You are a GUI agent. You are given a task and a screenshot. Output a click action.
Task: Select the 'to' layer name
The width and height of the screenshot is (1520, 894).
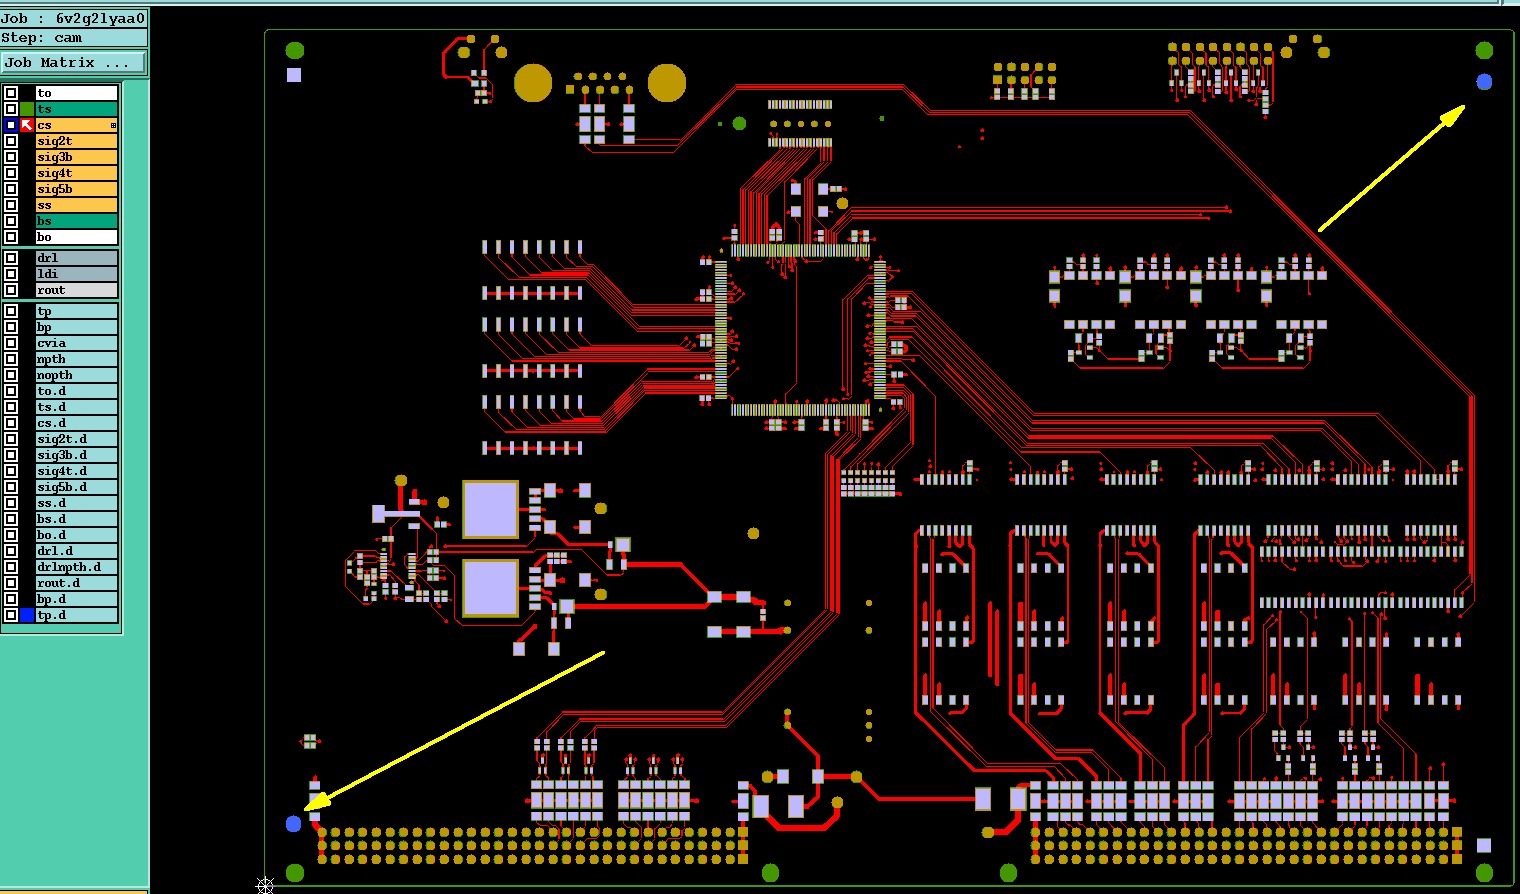tap(77, 93)
